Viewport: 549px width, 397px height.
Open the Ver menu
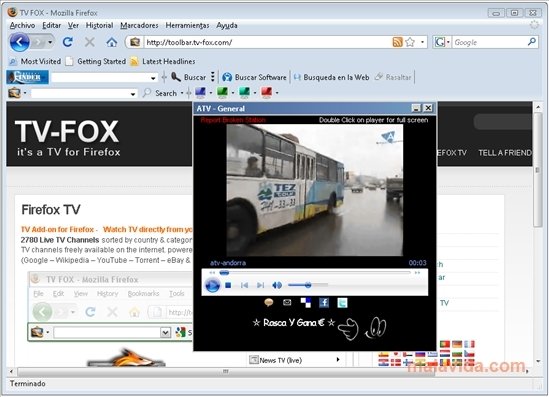(73, 26)
